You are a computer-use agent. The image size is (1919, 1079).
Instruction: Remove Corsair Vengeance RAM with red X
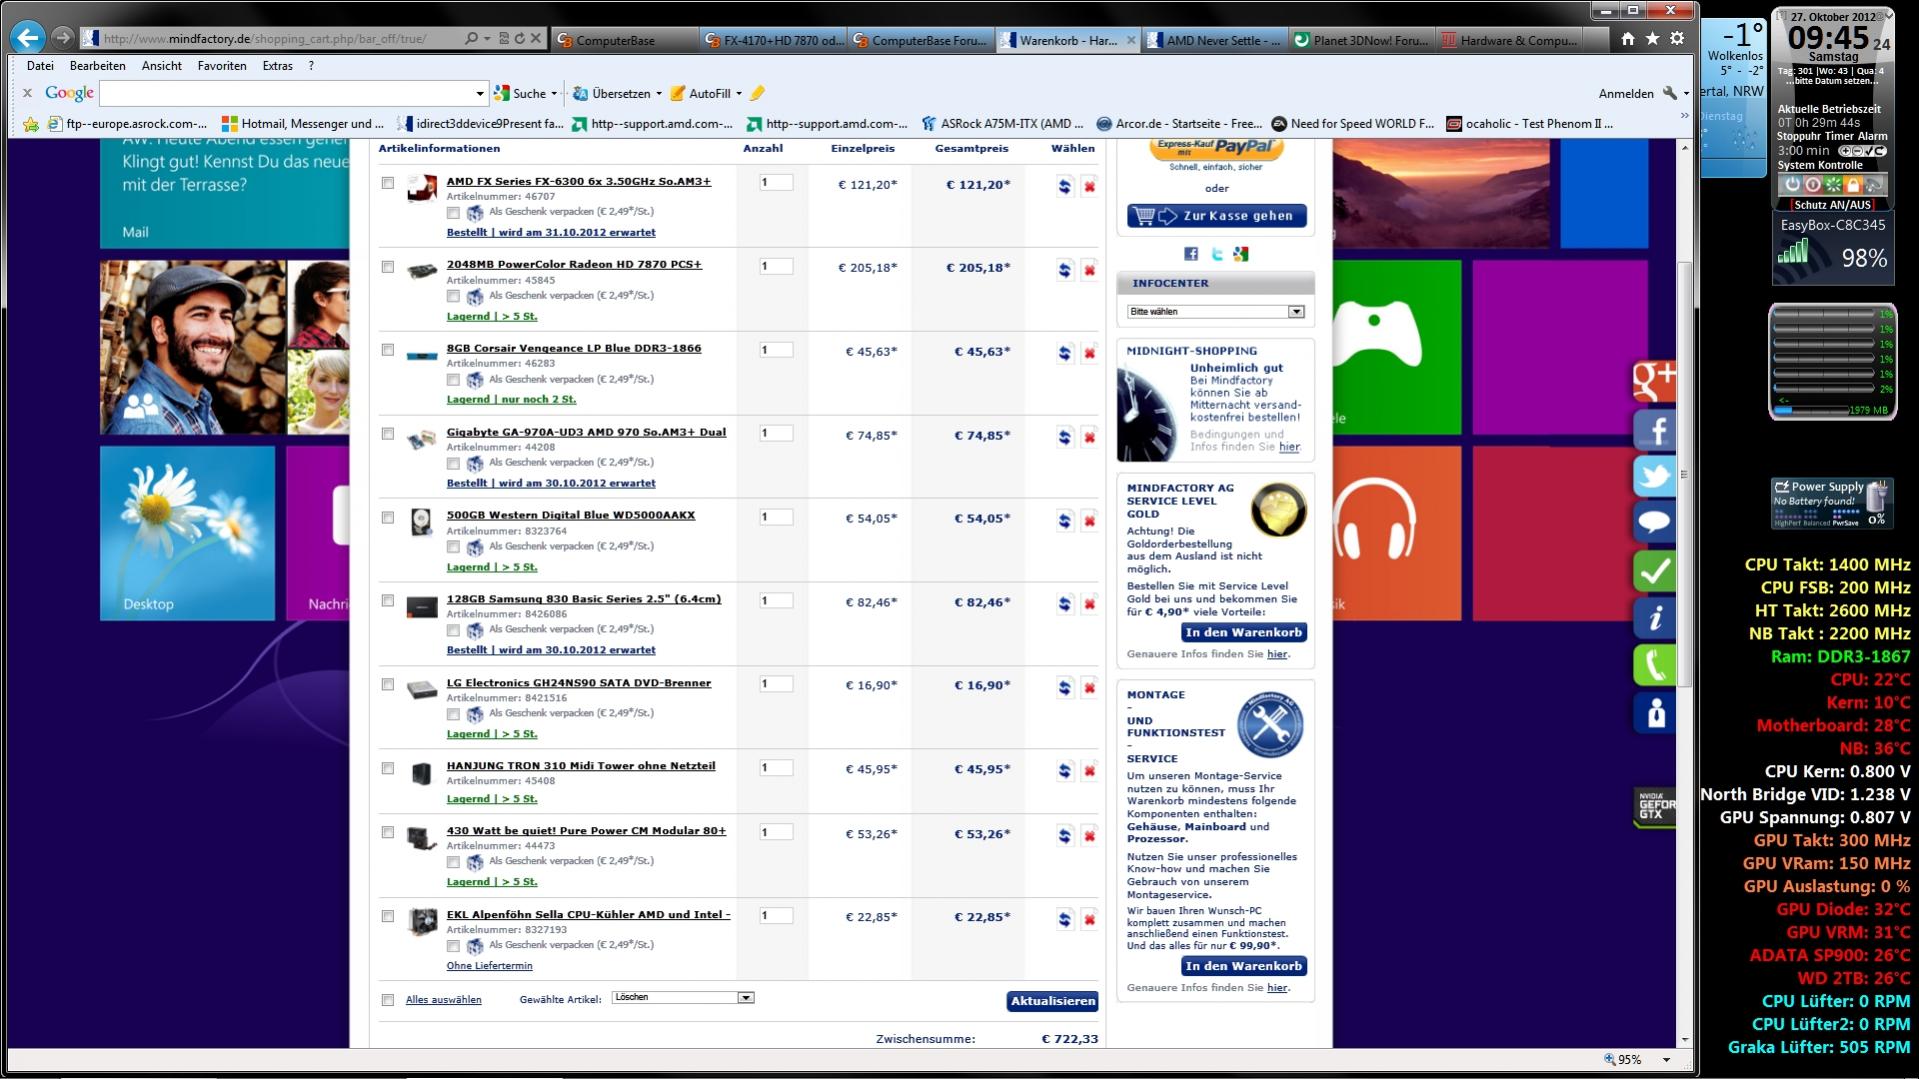coord(1089,353)
